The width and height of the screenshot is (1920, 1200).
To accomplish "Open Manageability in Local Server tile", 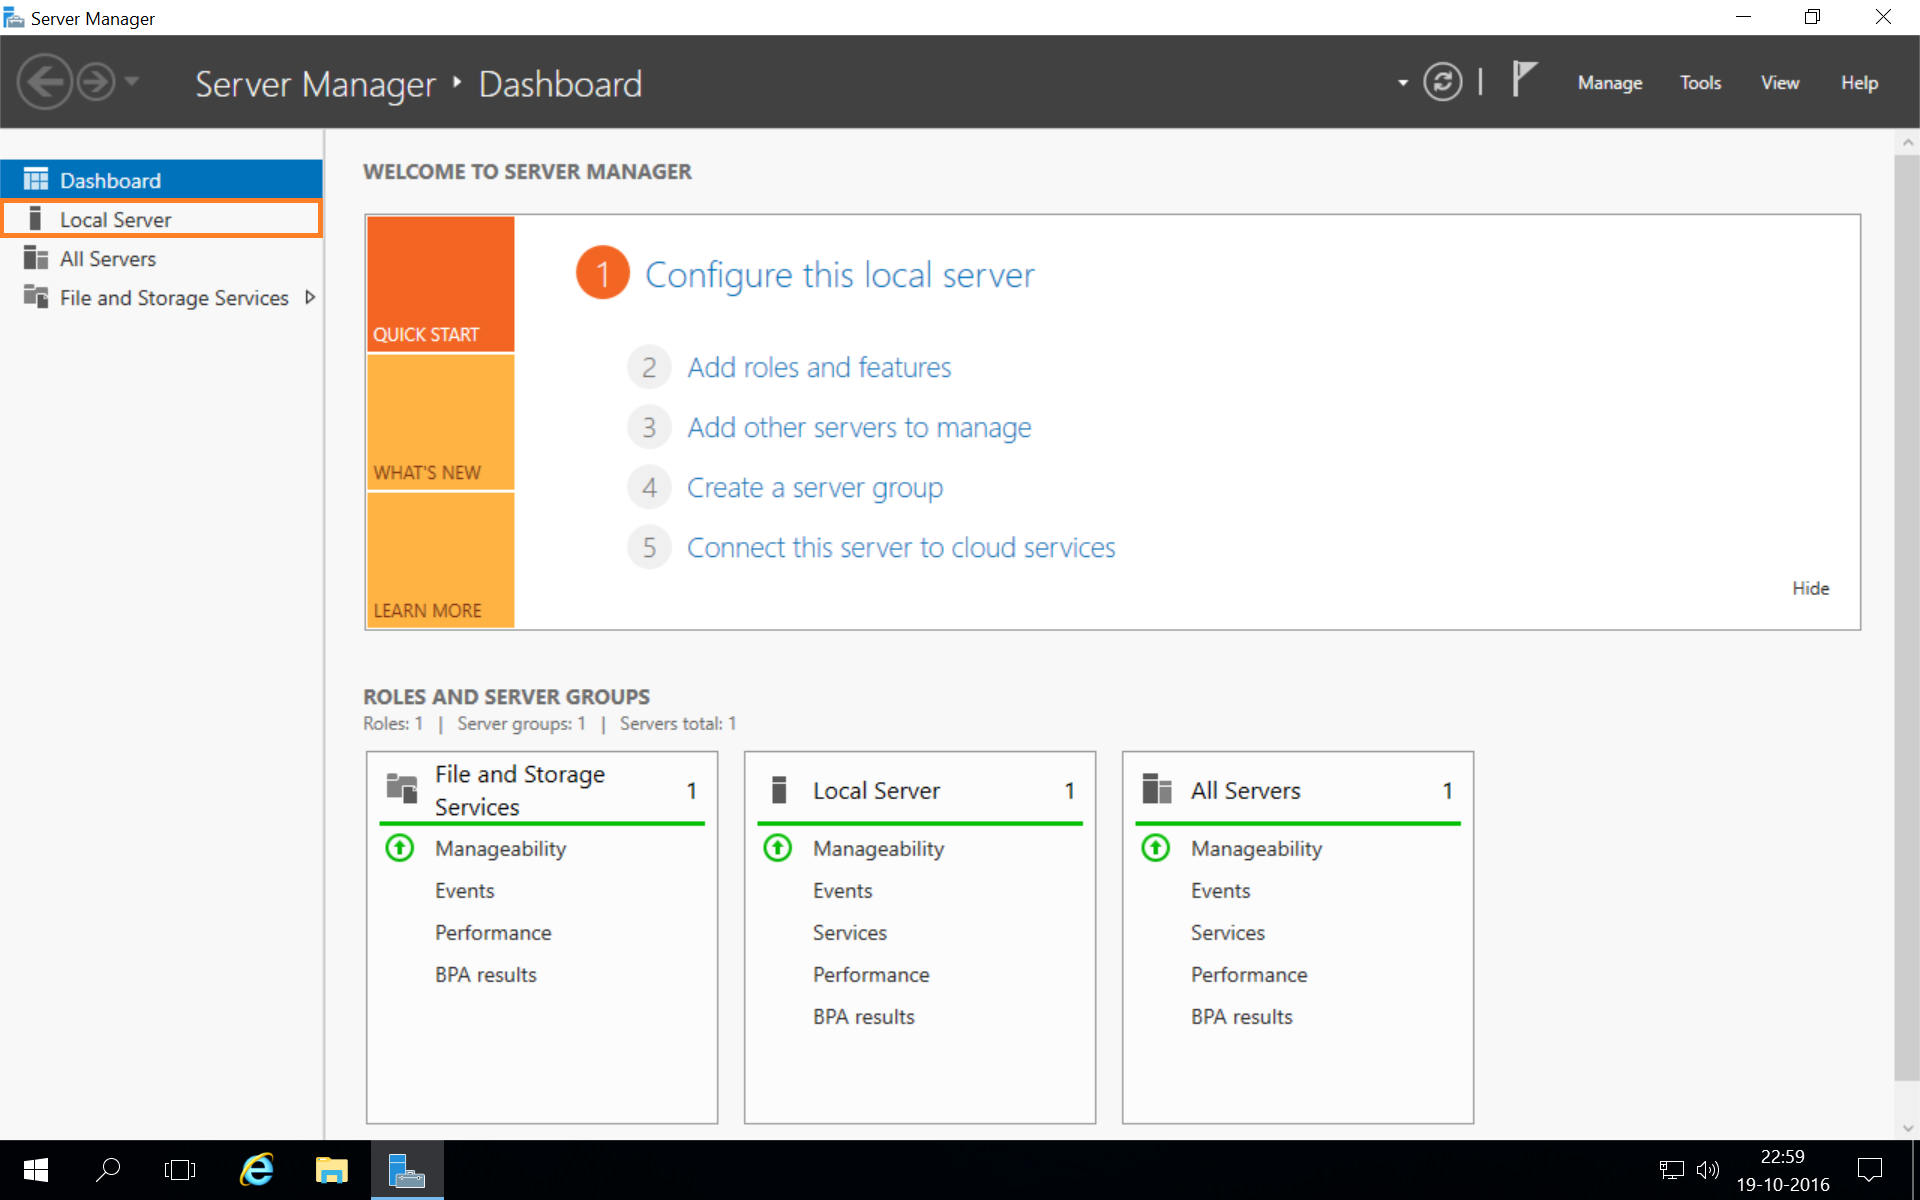I will 878,848.
